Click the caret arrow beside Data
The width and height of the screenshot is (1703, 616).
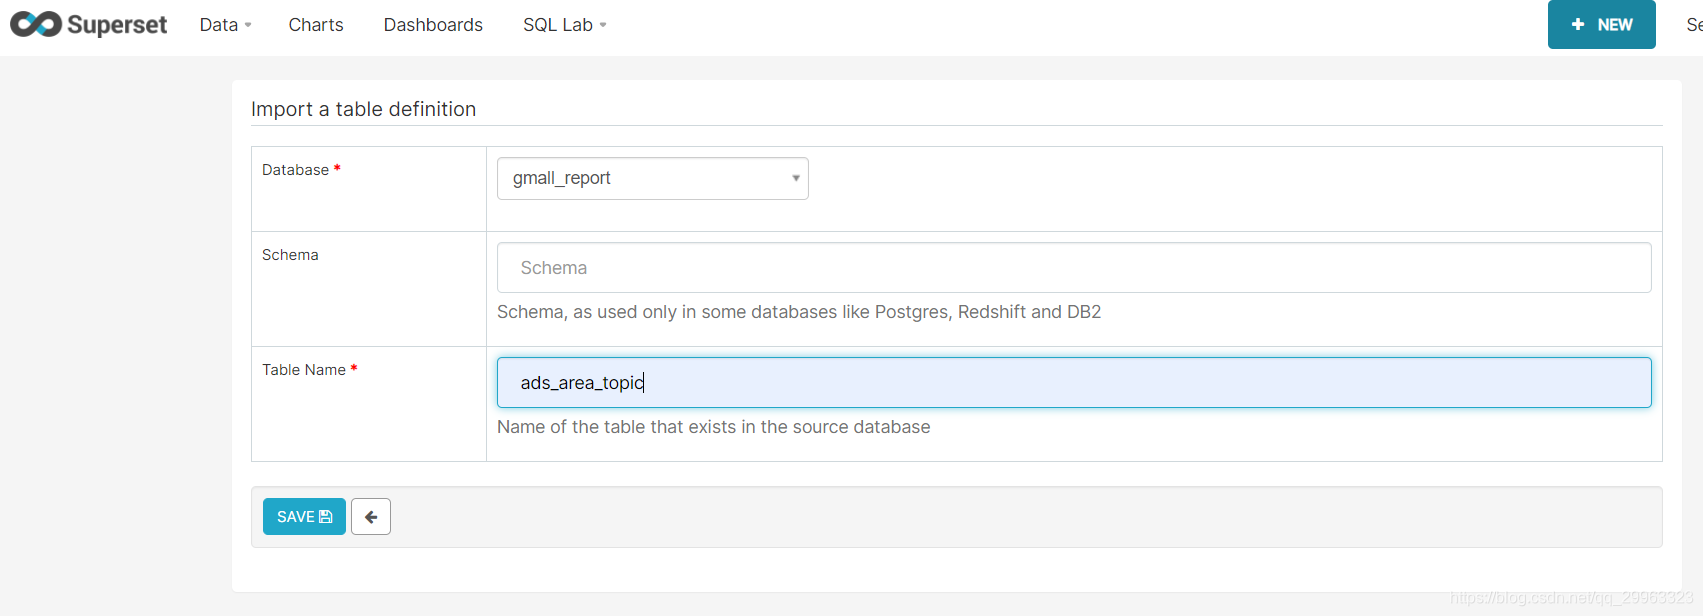pyautogui.click(x=248, y=26)
